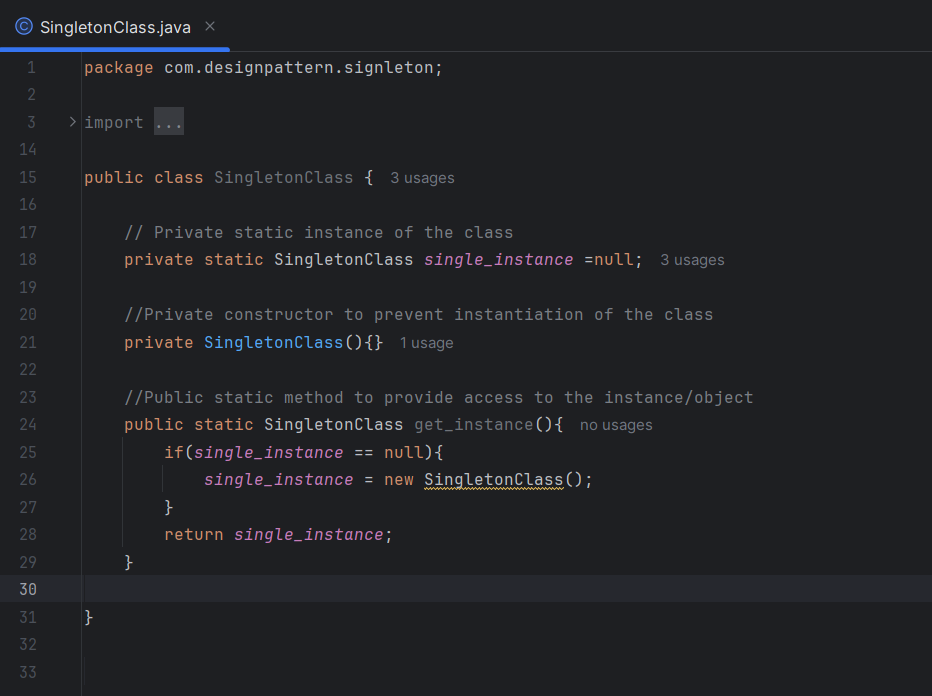This screenshot has width=932, height=696.
Task: Open the 3 usages hint beside SingletonClass declaration
Action: (x=421, y=177)
